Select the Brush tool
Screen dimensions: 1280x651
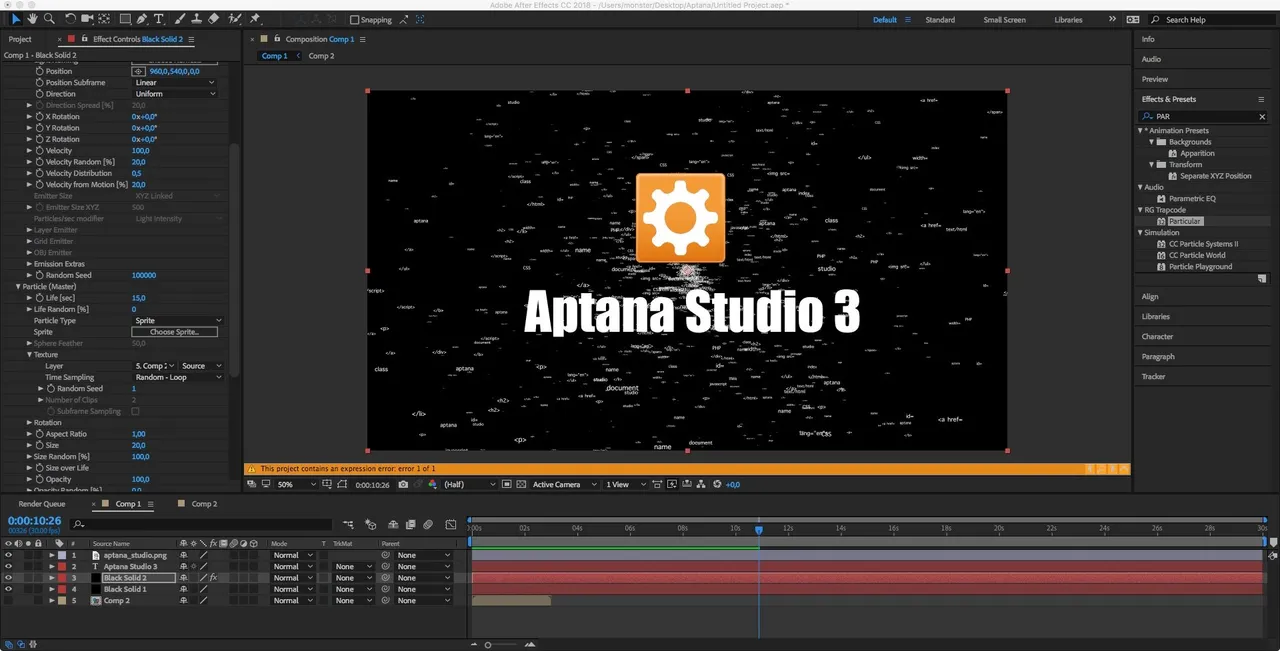180,19
